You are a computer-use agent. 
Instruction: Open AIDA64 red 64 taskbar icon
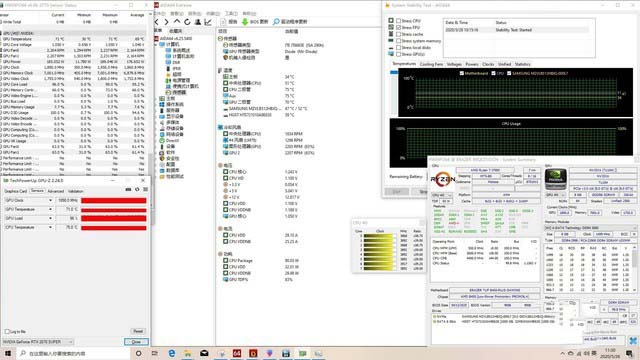point(237,353)
